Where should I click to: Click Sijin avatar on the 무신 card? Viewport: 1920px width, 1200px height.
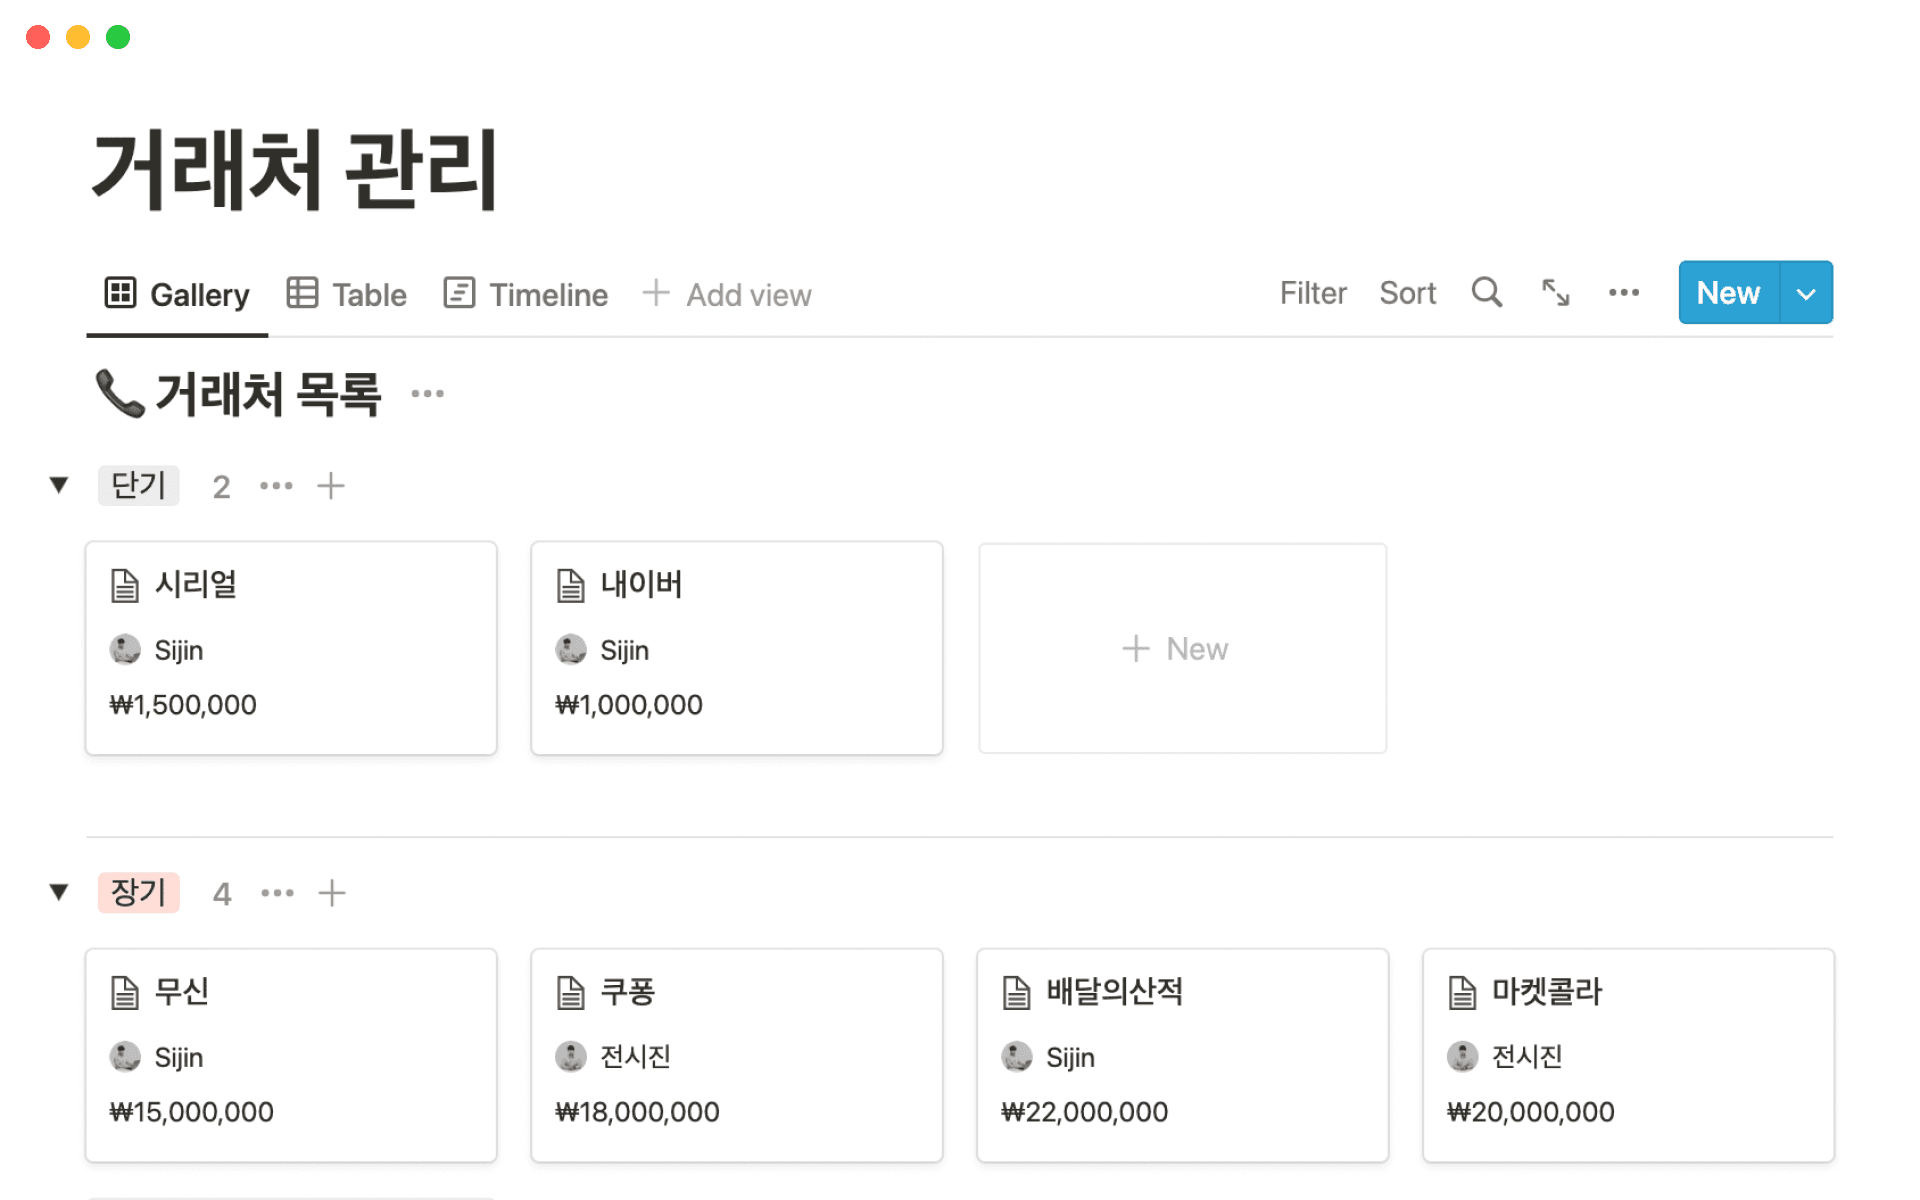[125, 1056]
